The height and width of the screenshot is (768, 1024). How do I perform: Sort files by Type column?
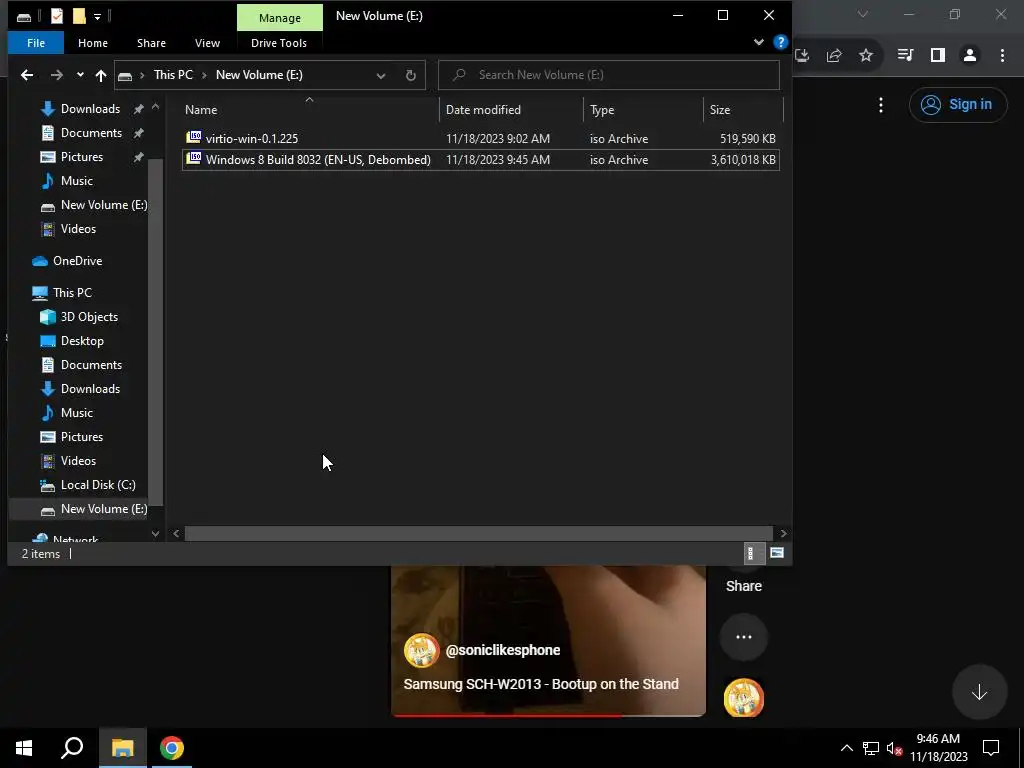tap(643, 110)
